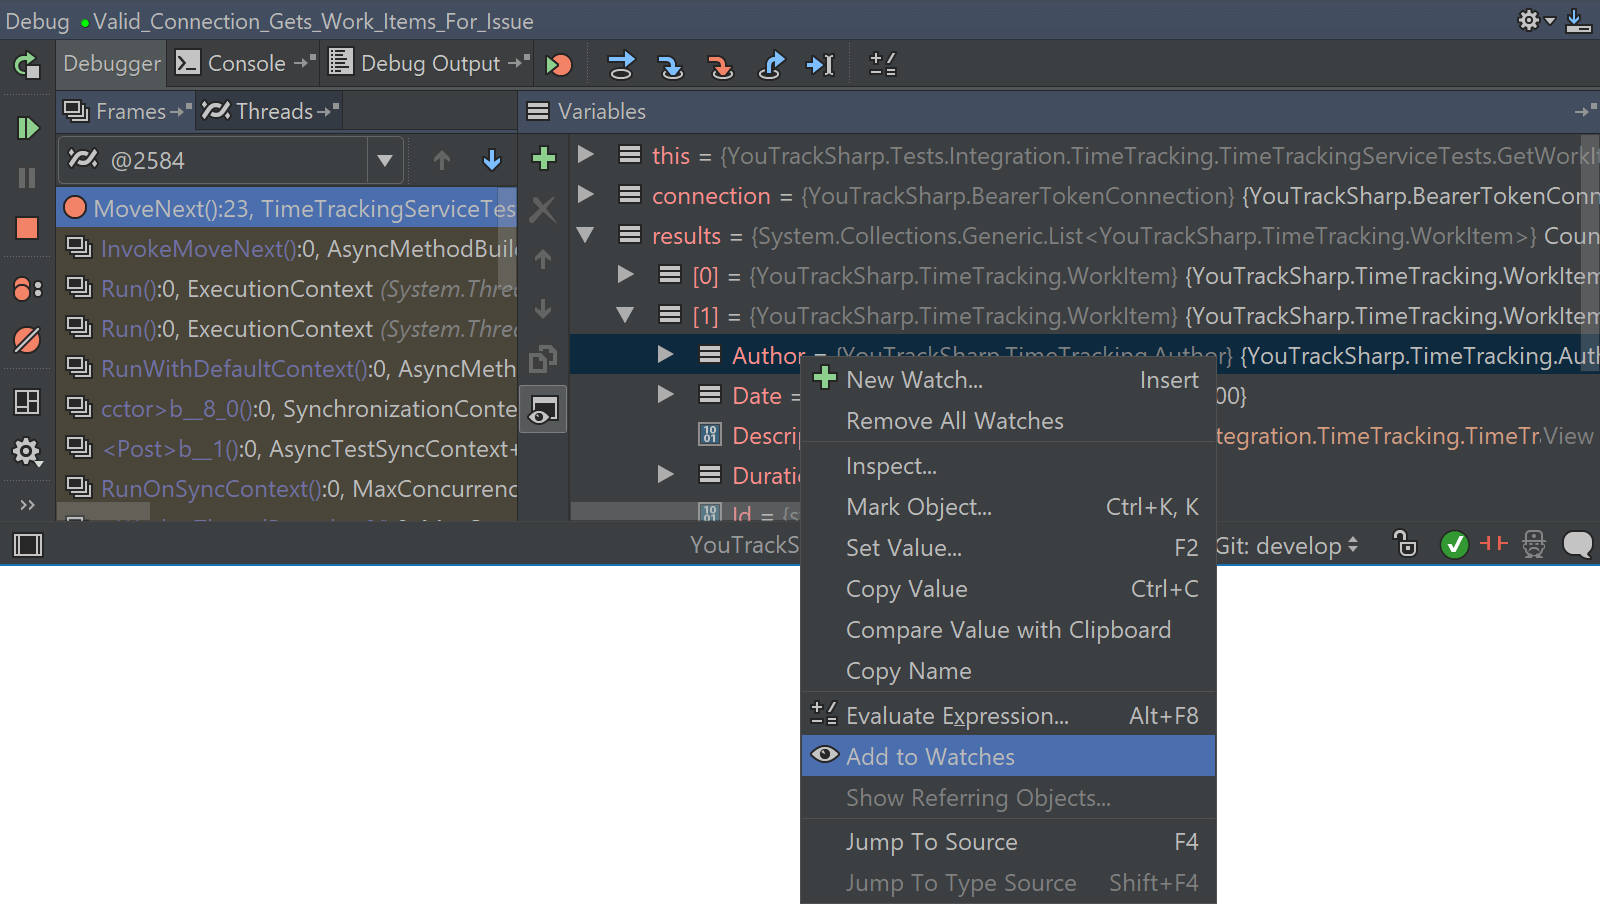Choose Mark Object... menu item
The width and height of the screenshot is (1600, 904).
coord(1008,507)
